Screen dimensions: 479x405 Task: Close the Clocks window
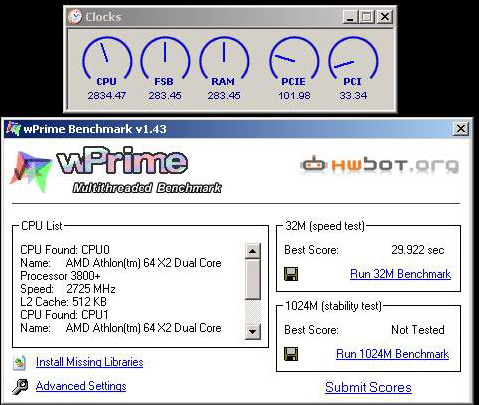(385, 17)
